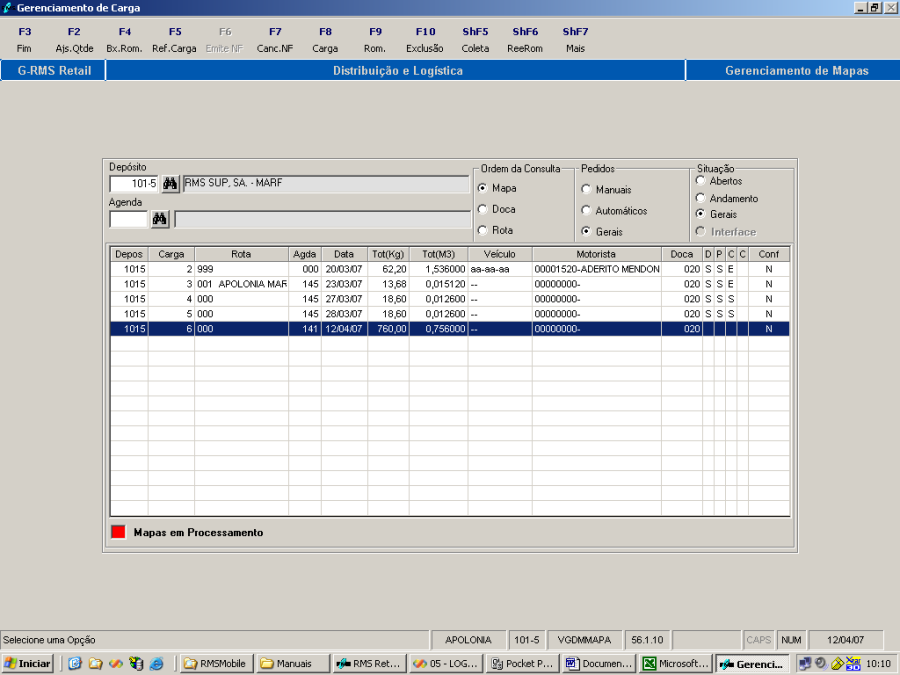The width and height of the screenshot is (900, 675).
Task: Select row with route 001 APOLONIA MAR
Action: point(450,284)
